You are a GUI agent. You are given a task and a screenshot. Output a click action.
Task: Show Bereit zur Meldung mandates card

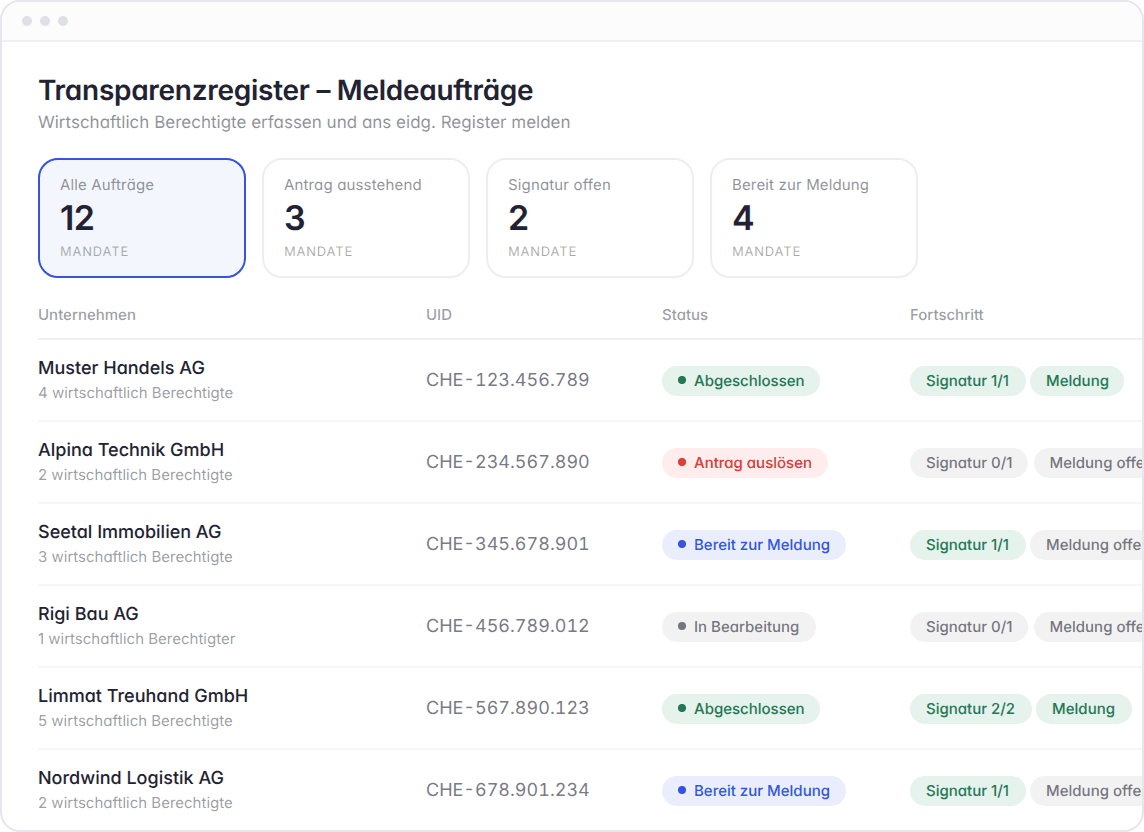(x=813, y=217)
